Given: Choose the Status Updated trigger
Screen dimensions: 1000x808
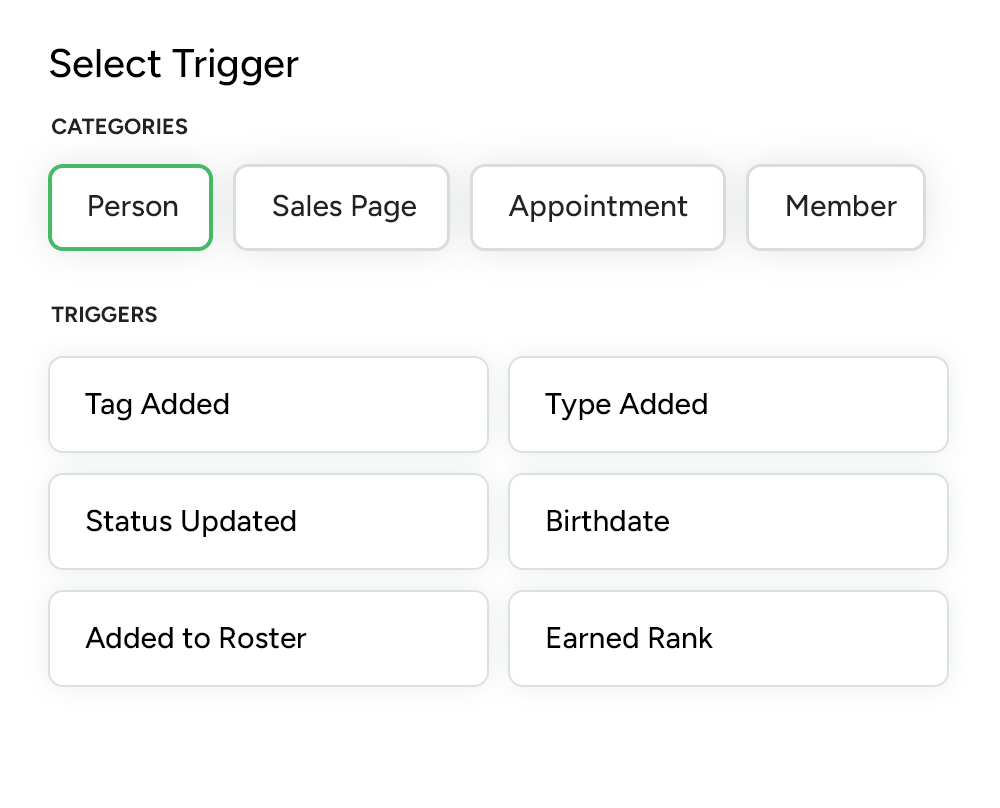Looking at the screenshot, I should click(268, 521).
